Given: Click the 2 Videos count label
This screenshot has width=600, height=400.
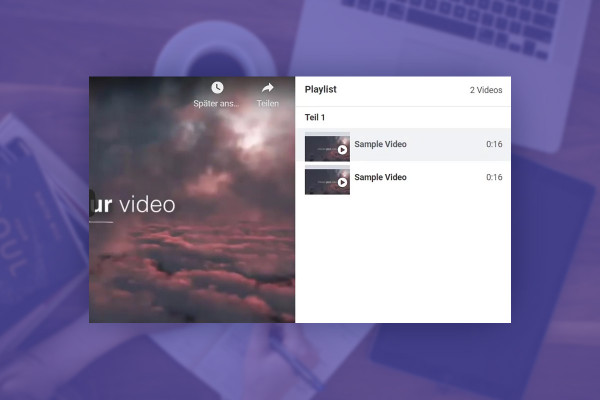Looking at the screenshot, I should pyautogui.click(x=486, y=90).
